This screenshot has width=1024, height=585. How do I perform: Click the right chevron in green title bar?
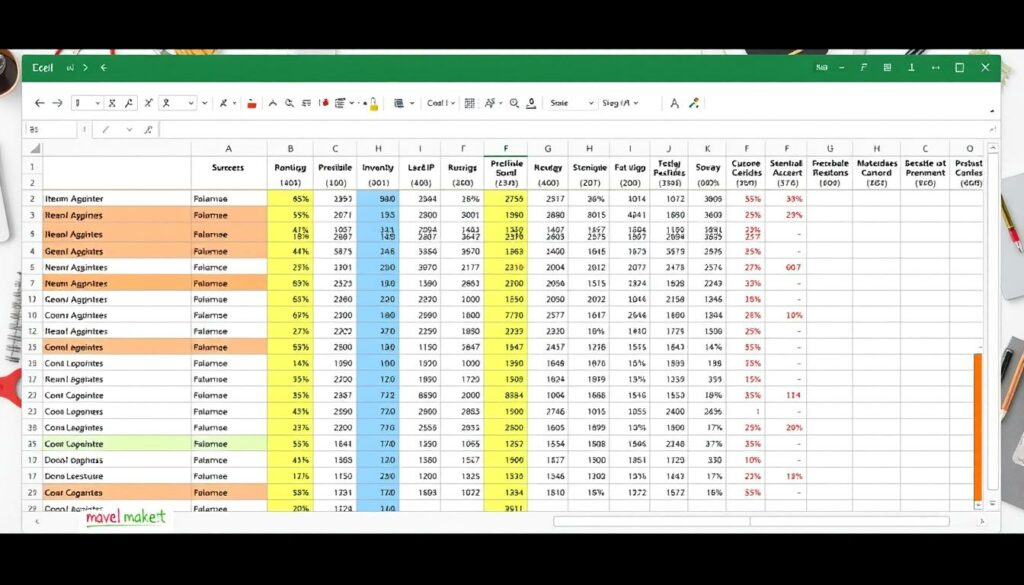[x=85, y=67]
